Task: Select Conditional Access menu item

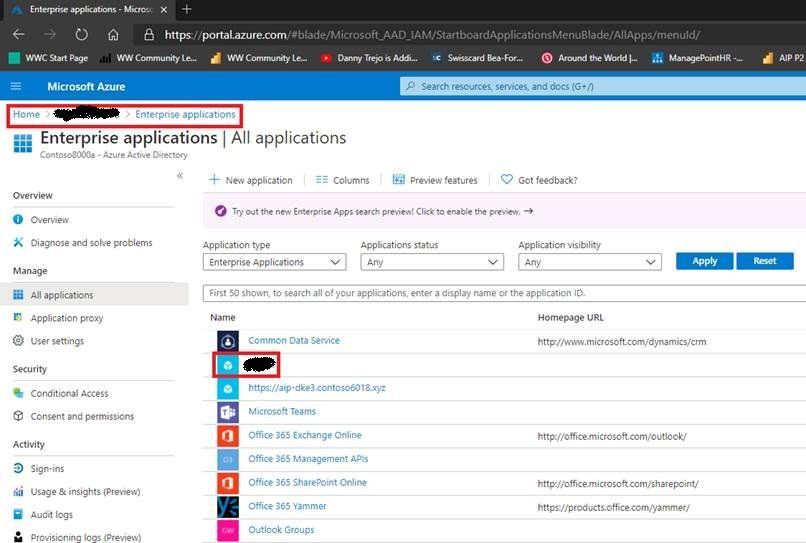Action: [69, 393]
